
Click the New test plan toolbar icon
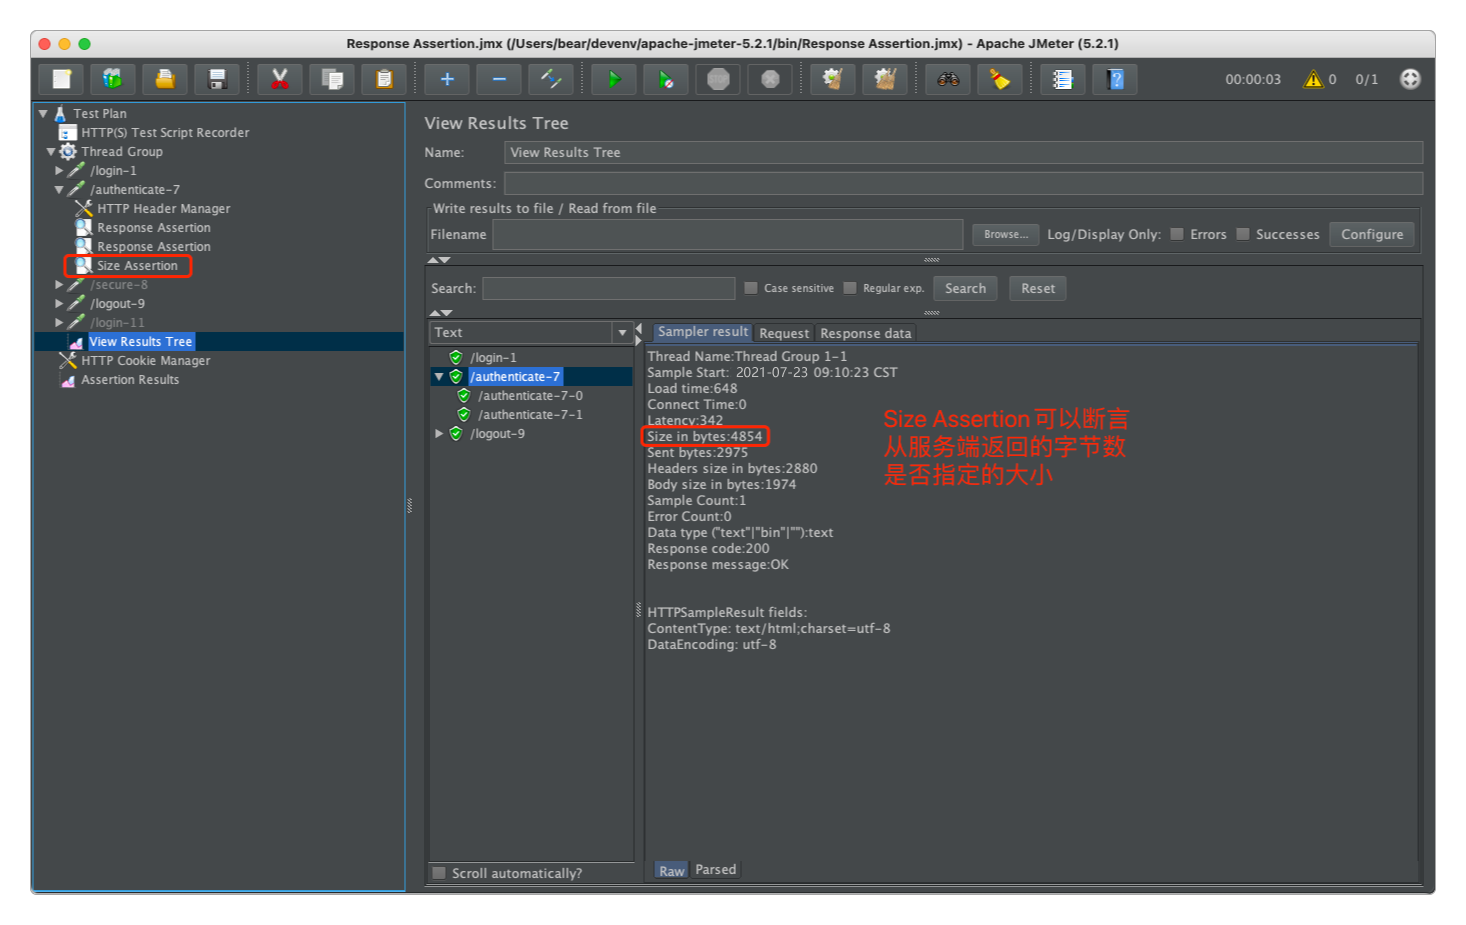[61, 79]
